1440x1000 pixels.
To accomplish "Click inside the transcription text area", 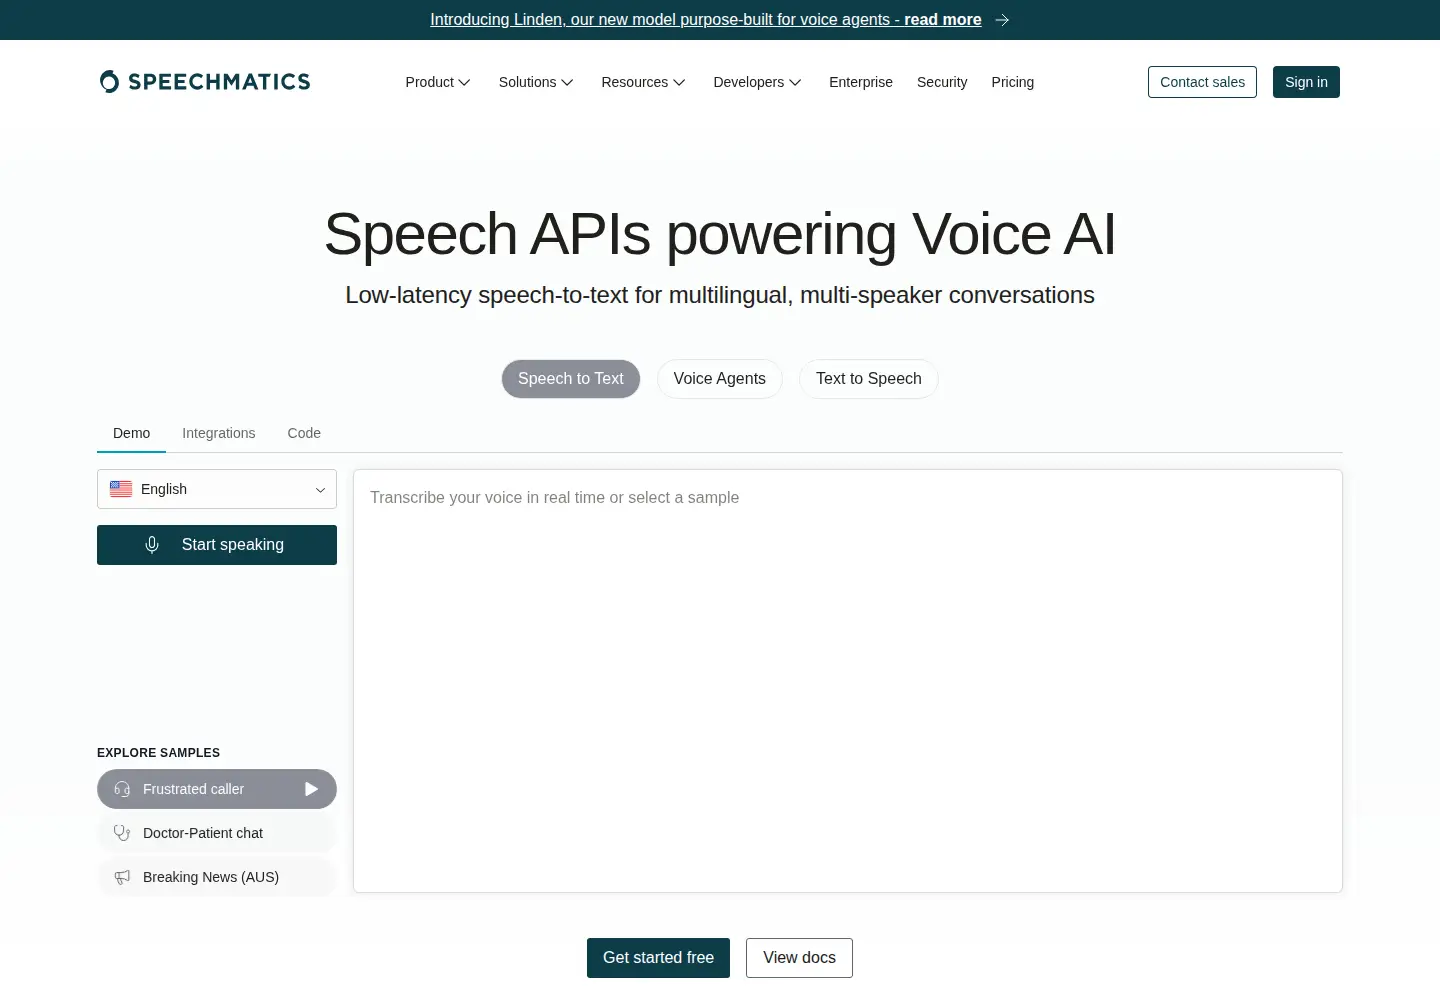I will (x=848, y=681).
